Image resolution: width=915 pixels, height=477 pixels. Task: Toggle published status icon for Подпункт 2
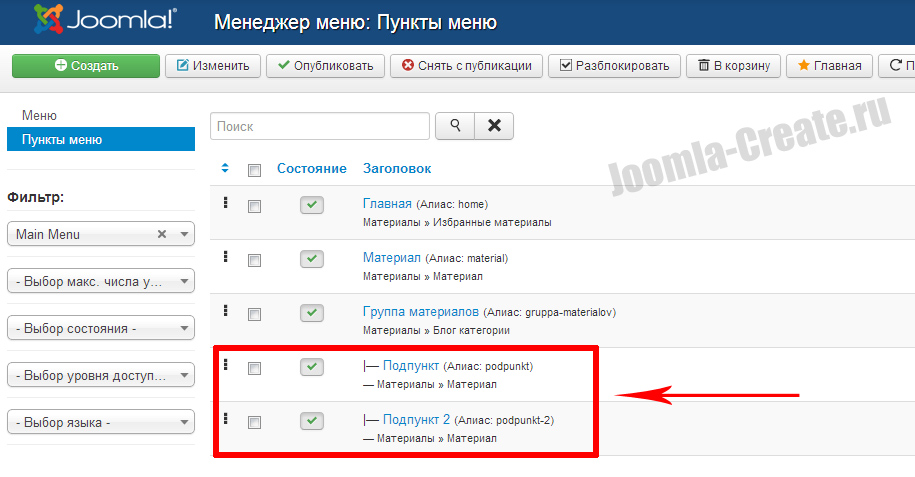[313, 421]
